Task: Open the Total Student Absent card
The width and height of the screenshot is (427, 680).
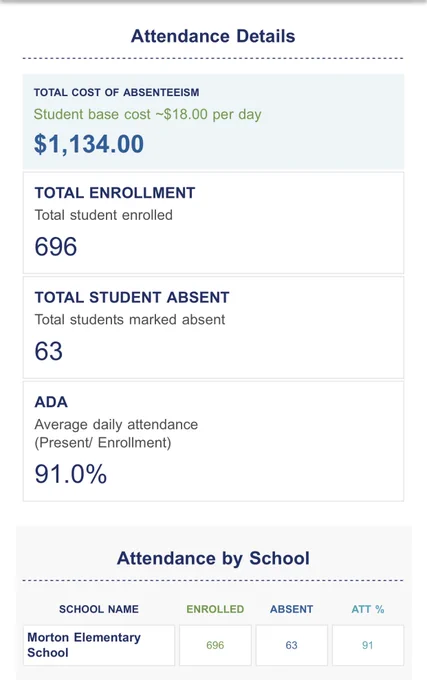Action: tap(213, 327)
